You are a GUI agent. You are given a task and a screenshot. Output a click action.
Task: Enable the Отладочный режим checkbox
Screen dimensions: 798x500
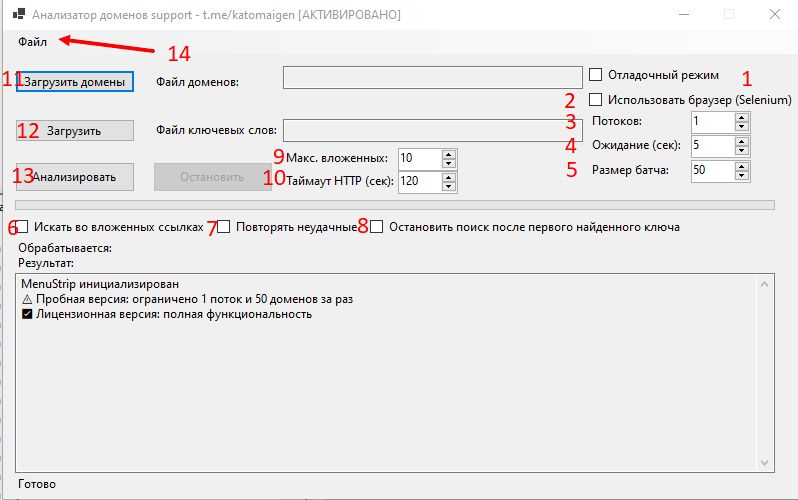596,75
